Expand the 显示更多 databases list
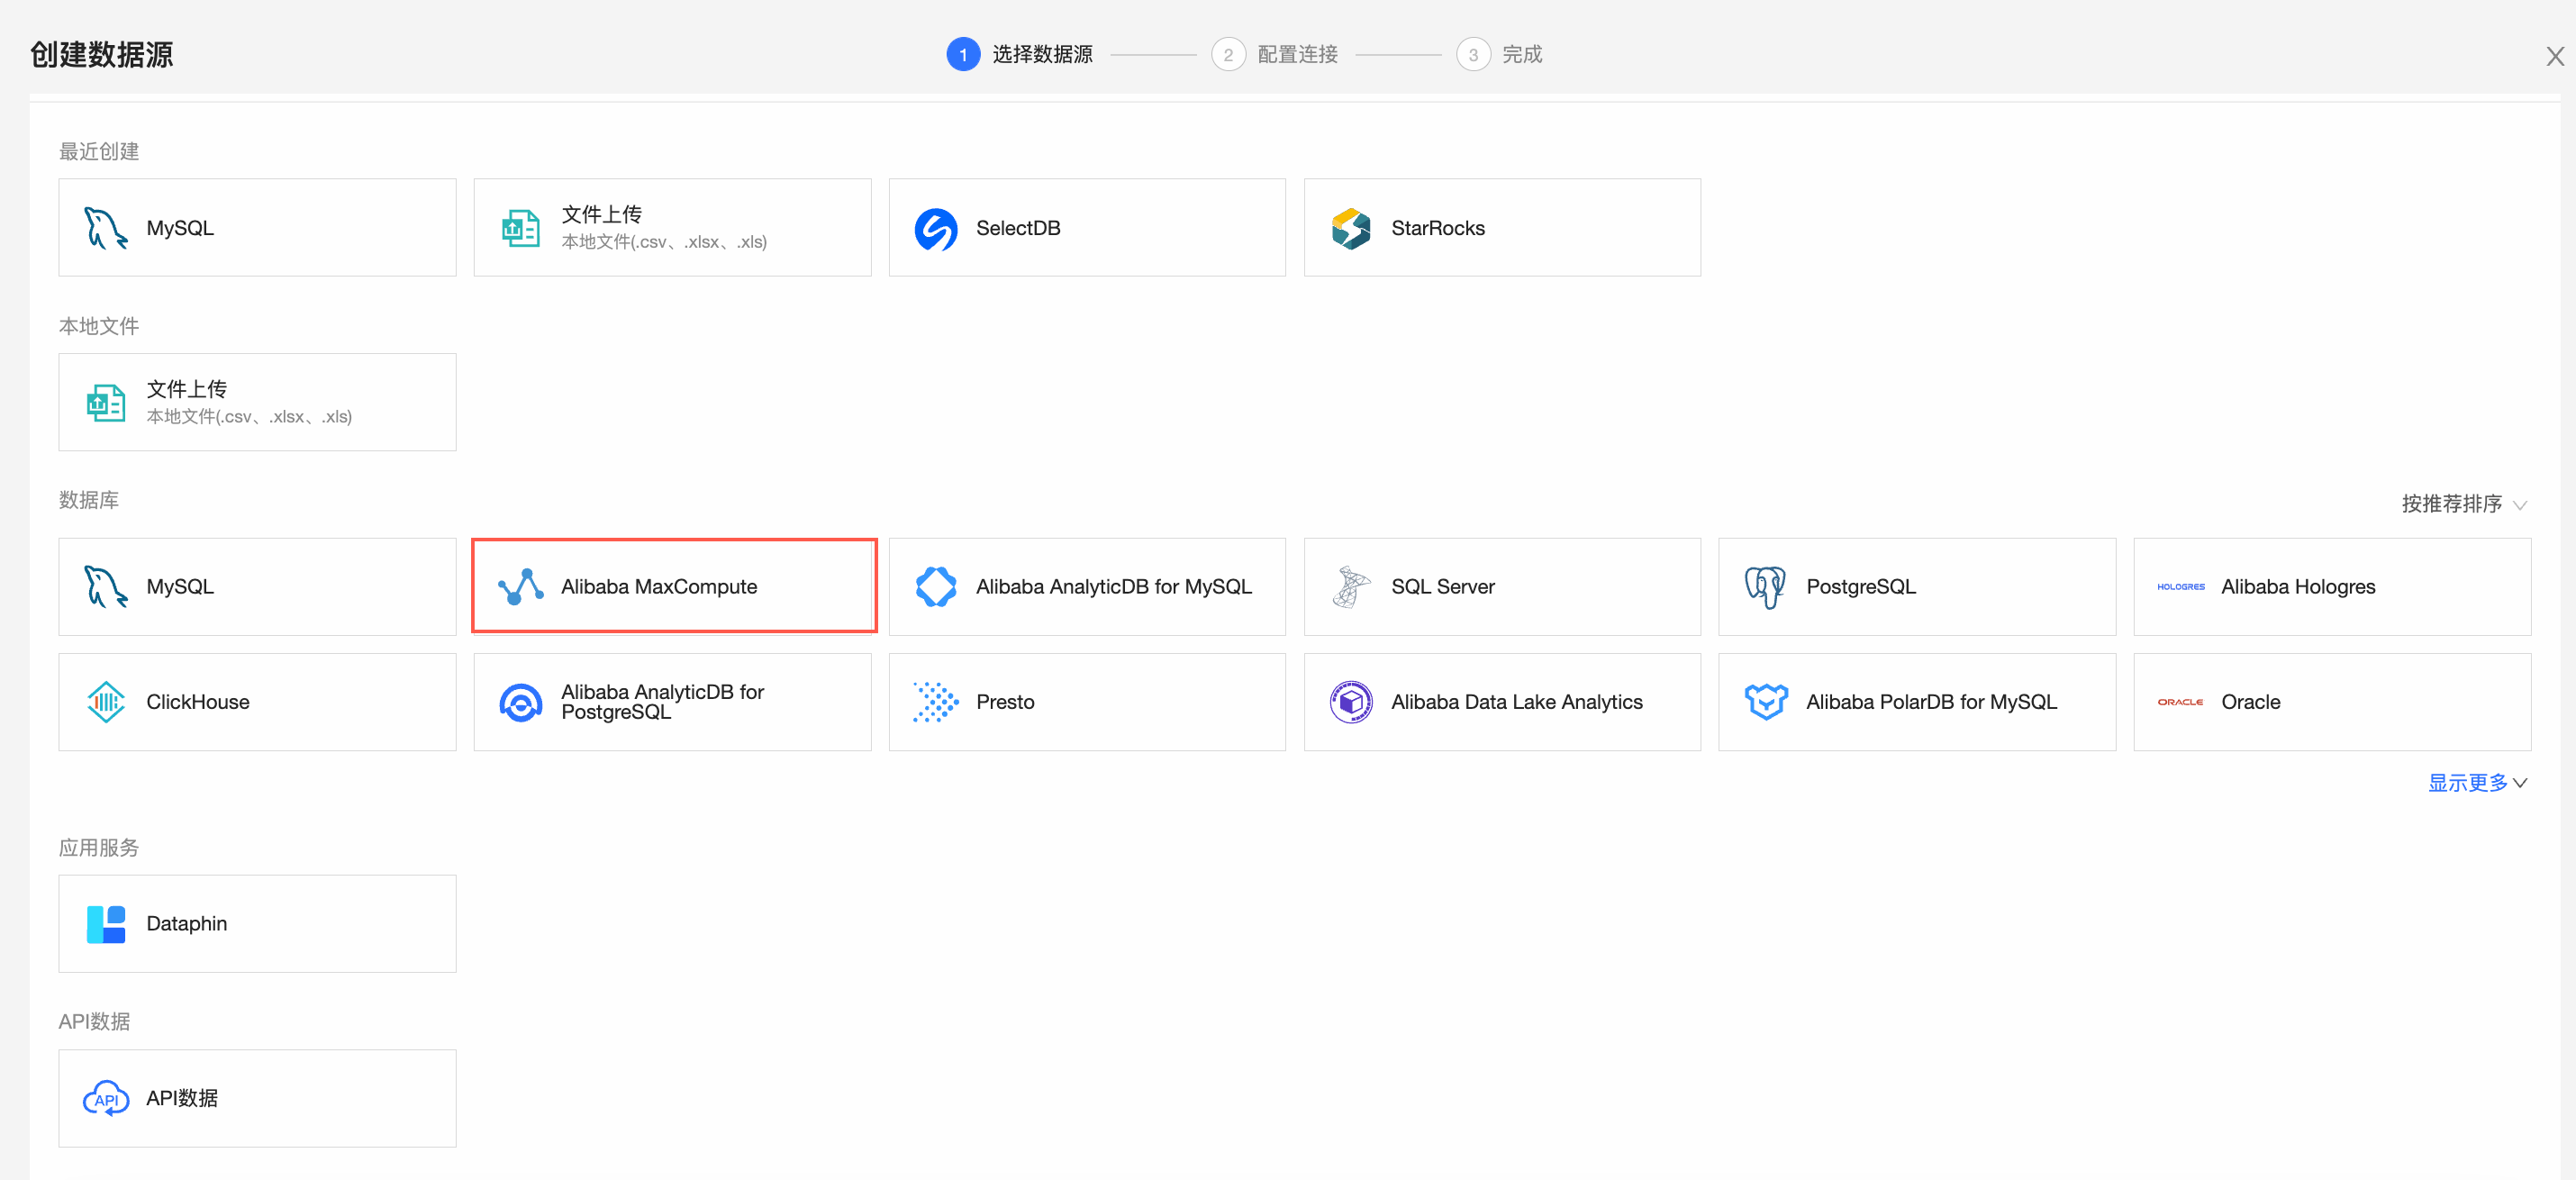 (2477, 783)
